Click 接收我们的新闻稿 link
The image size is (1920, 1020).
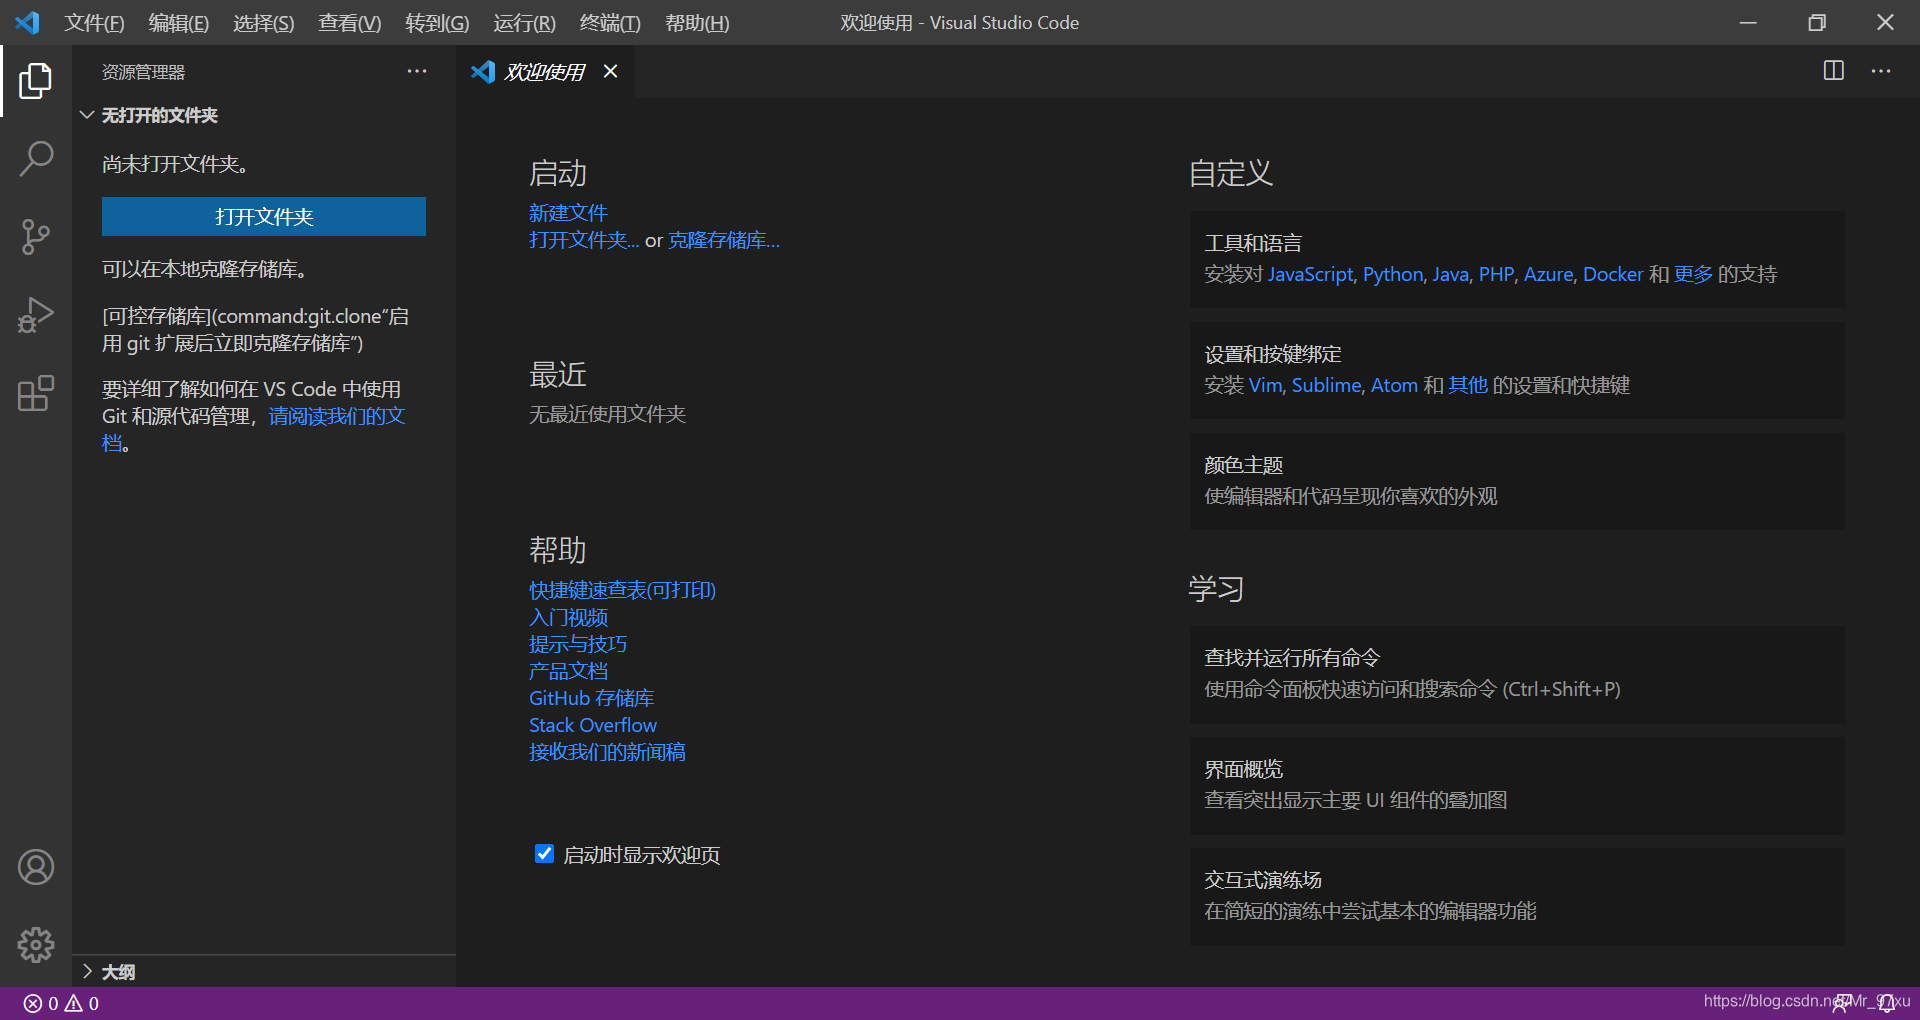pos(607,752)
